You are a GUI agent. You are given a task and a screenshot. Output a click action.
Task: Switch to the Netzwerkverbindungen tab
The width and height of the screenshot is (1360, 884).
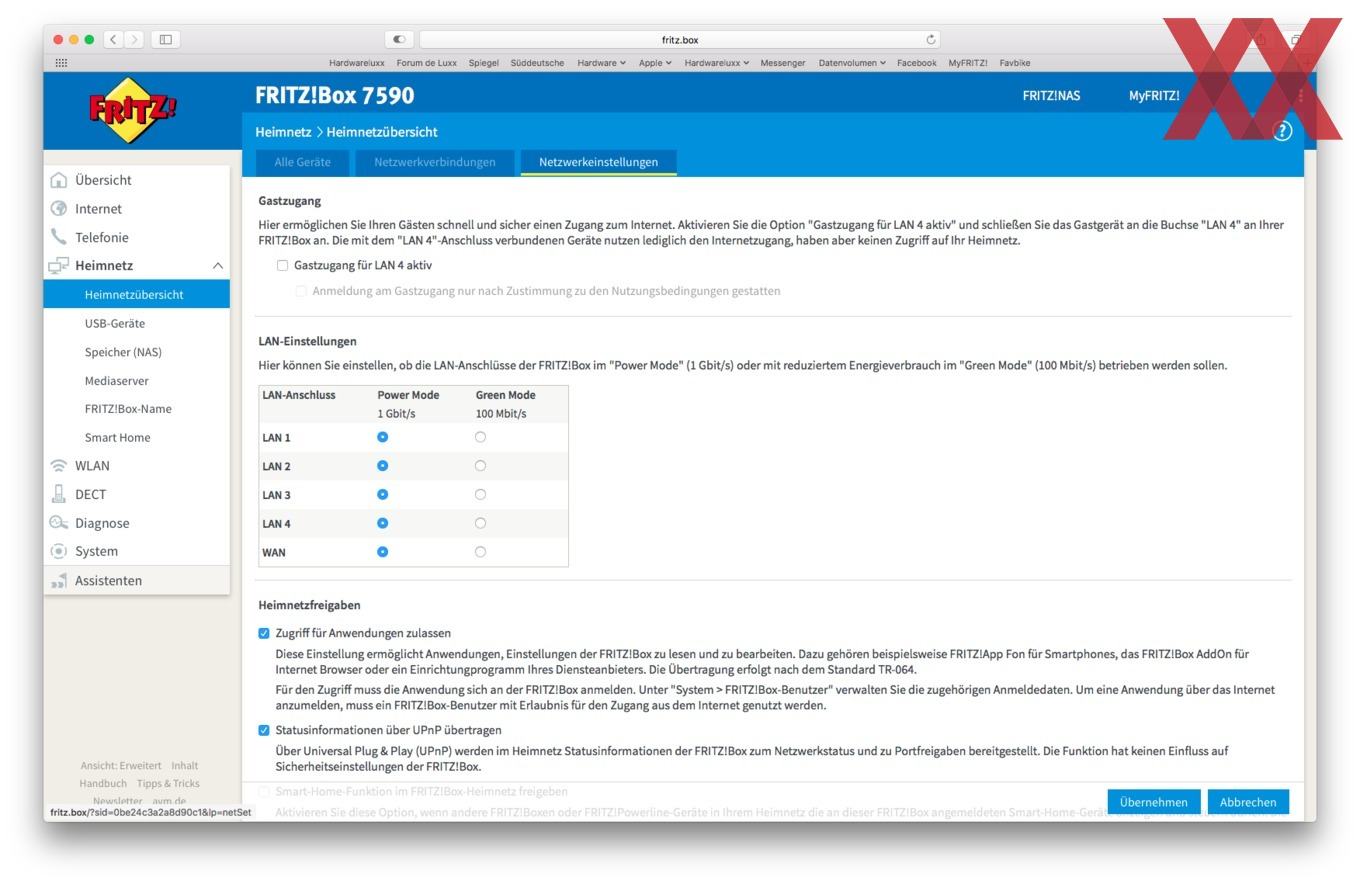[434, 162]
